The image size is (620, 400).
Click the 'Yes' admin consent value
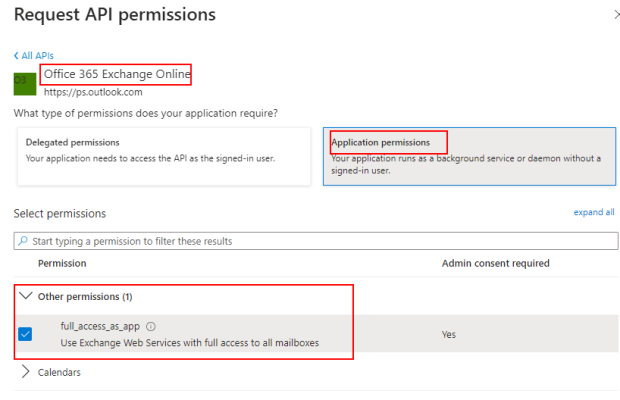point(449,334)
